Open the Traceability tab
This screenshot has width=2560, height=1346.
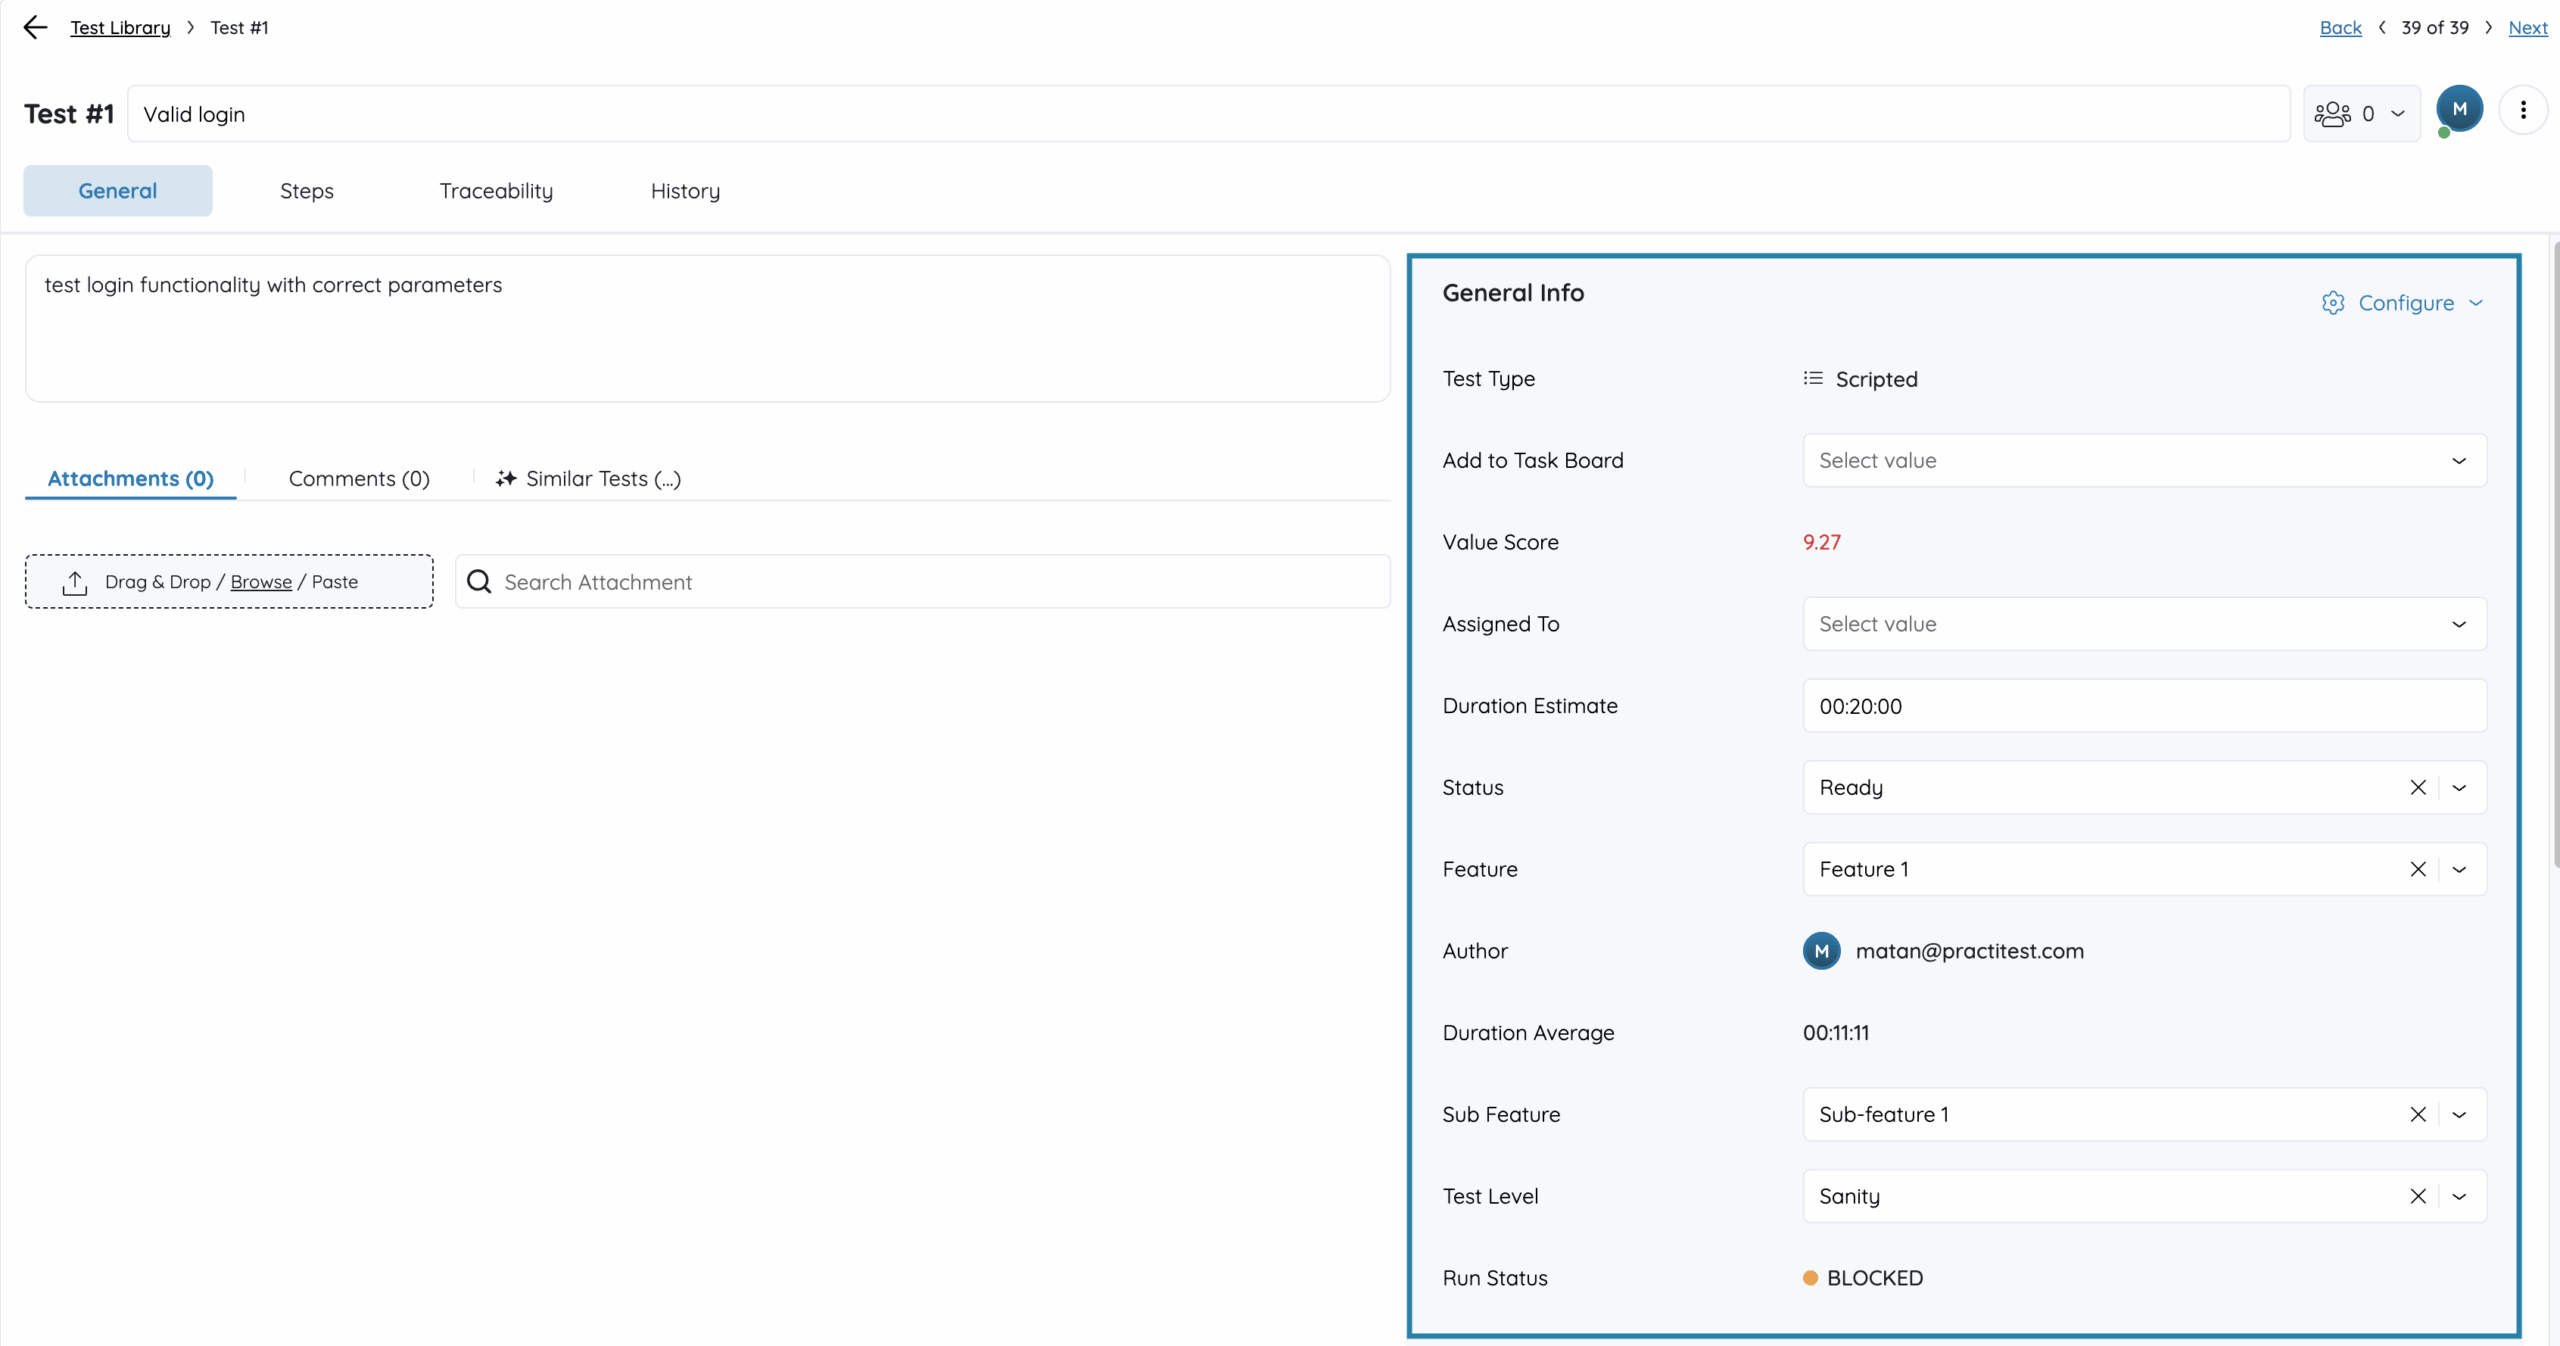(496, 191)
